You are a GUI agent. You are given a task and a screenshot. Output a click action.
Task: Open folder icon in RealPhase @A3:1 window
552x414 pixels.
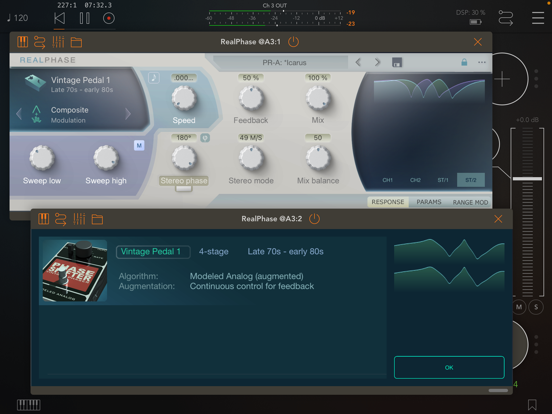click(76, 43)
